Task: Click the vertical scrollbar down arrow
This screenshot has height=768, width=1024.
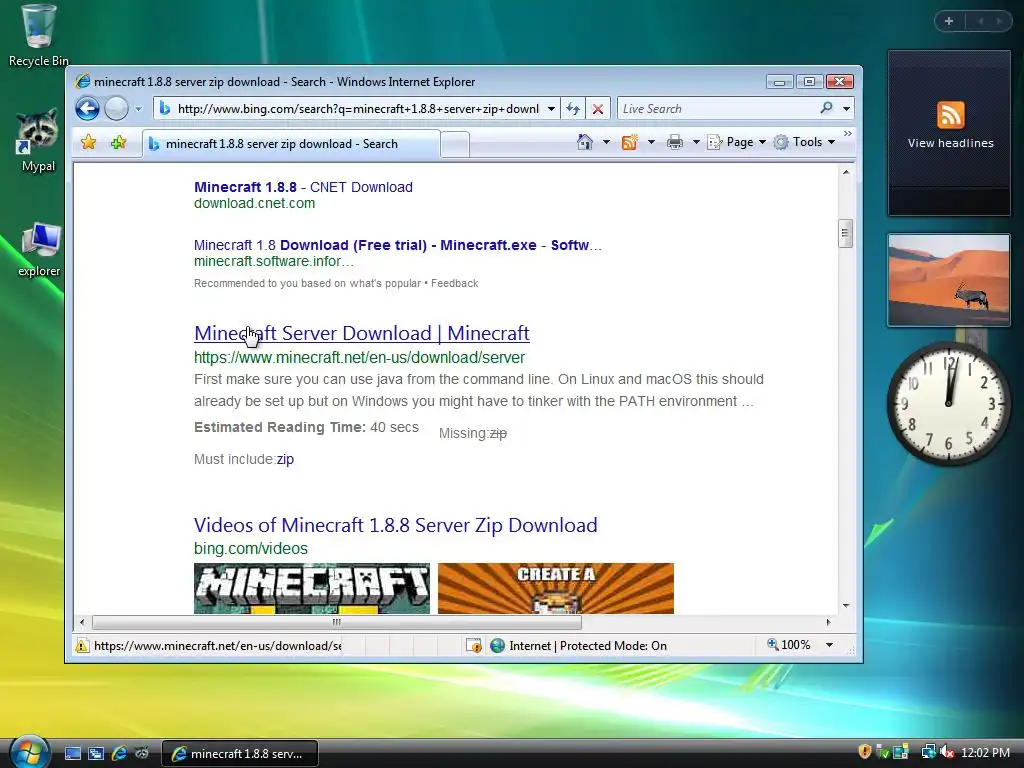Action: coord(846,606)
